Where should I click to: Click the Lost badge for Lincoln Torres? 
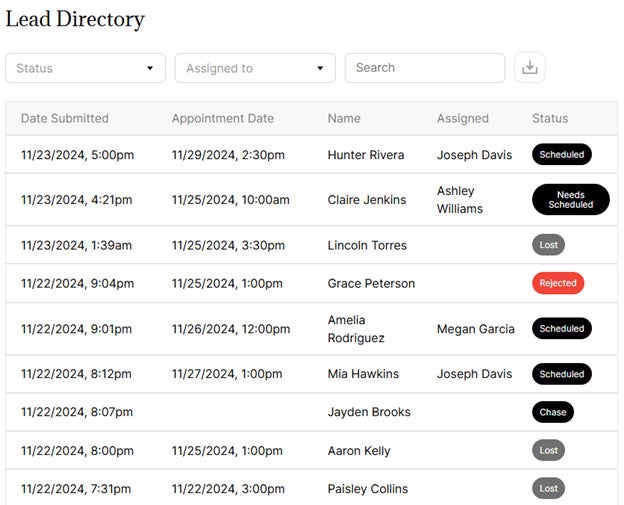pos(548,245)
